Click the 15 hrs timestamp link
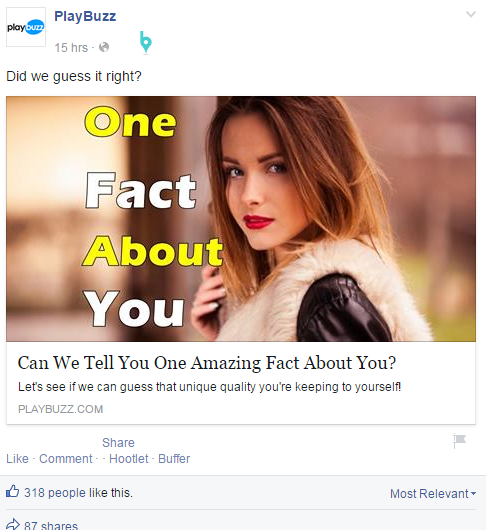Viewport: 486px width, 530px height. click(x=71, y=48)
